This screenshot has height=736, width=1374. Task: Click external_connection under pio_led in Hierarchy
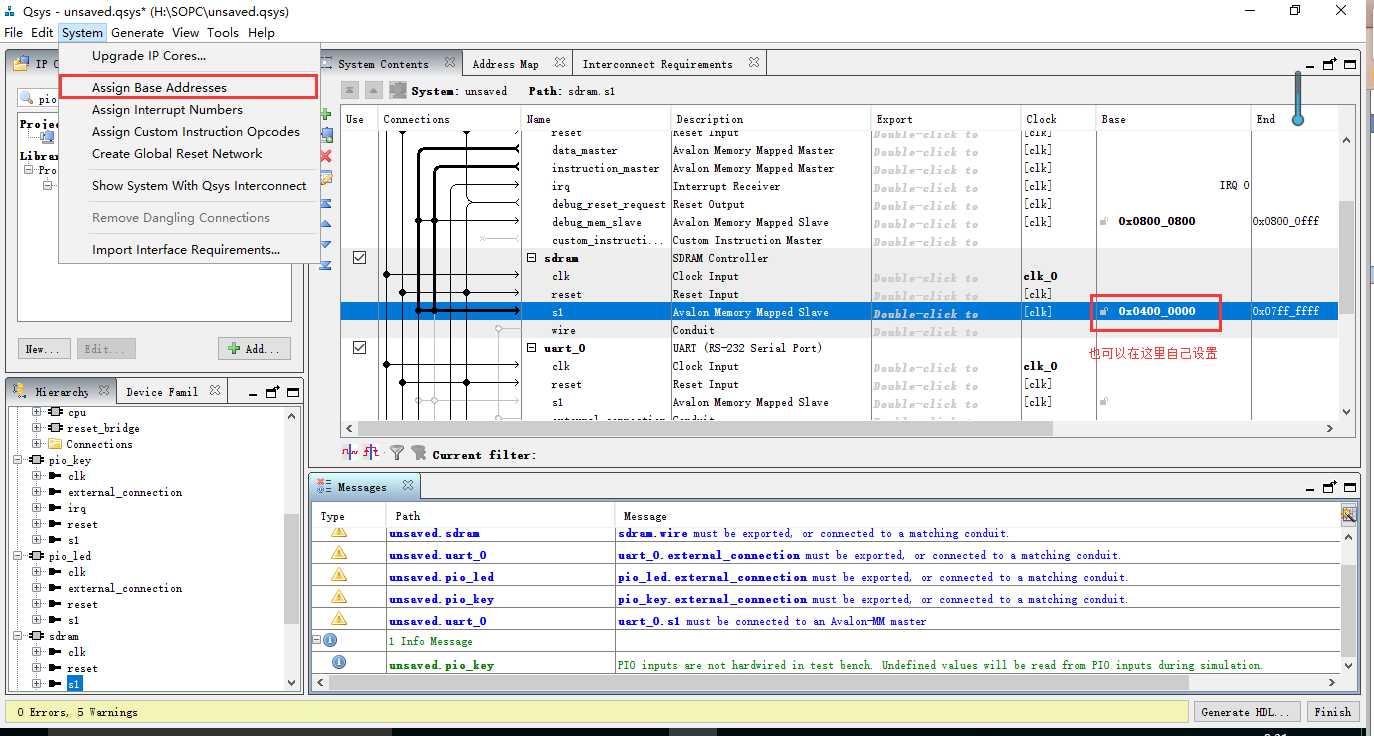(125, 588)
